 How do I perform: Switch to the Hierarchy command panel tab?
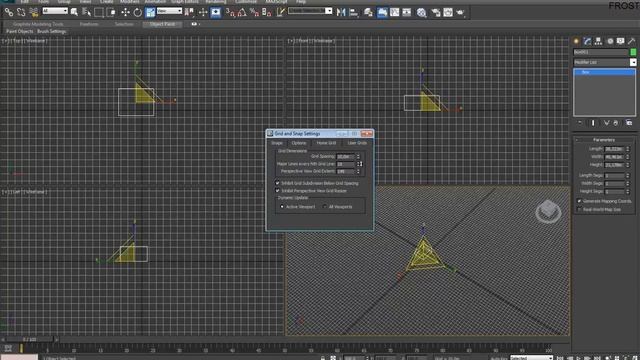tap(598, 41)
